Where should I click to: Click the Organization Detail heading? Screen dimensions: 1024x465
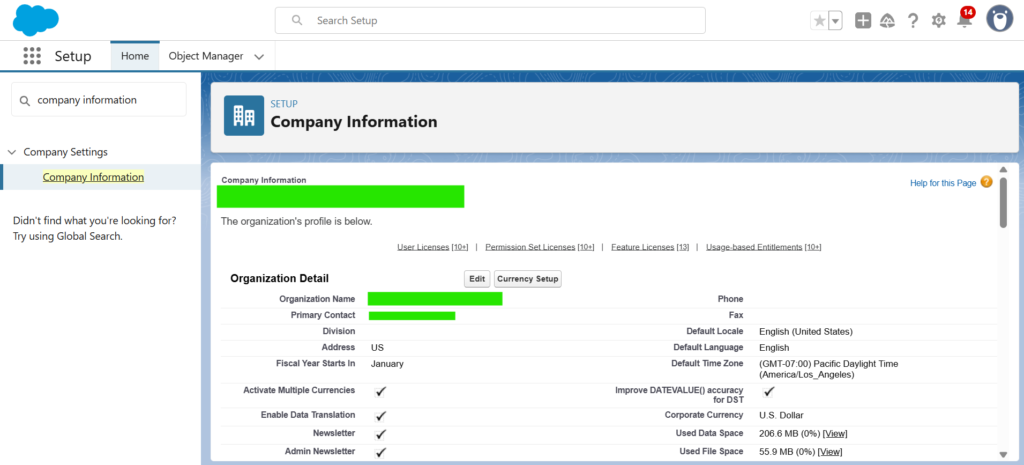tap(280, 279)
